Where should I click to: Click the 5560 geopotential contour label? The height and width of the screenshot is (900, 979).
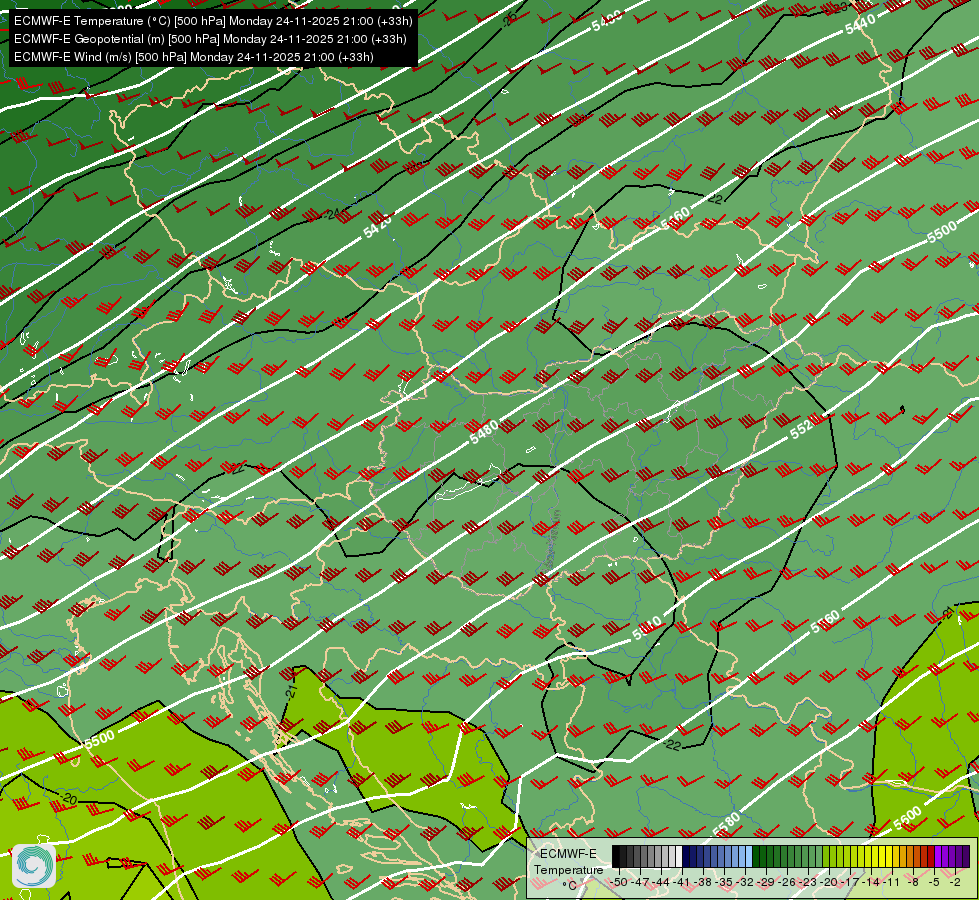[825, 621]
